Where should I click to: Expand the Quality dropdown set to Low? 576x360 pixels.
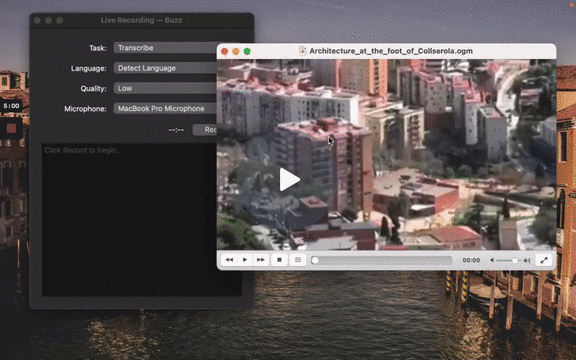(165, 88)
